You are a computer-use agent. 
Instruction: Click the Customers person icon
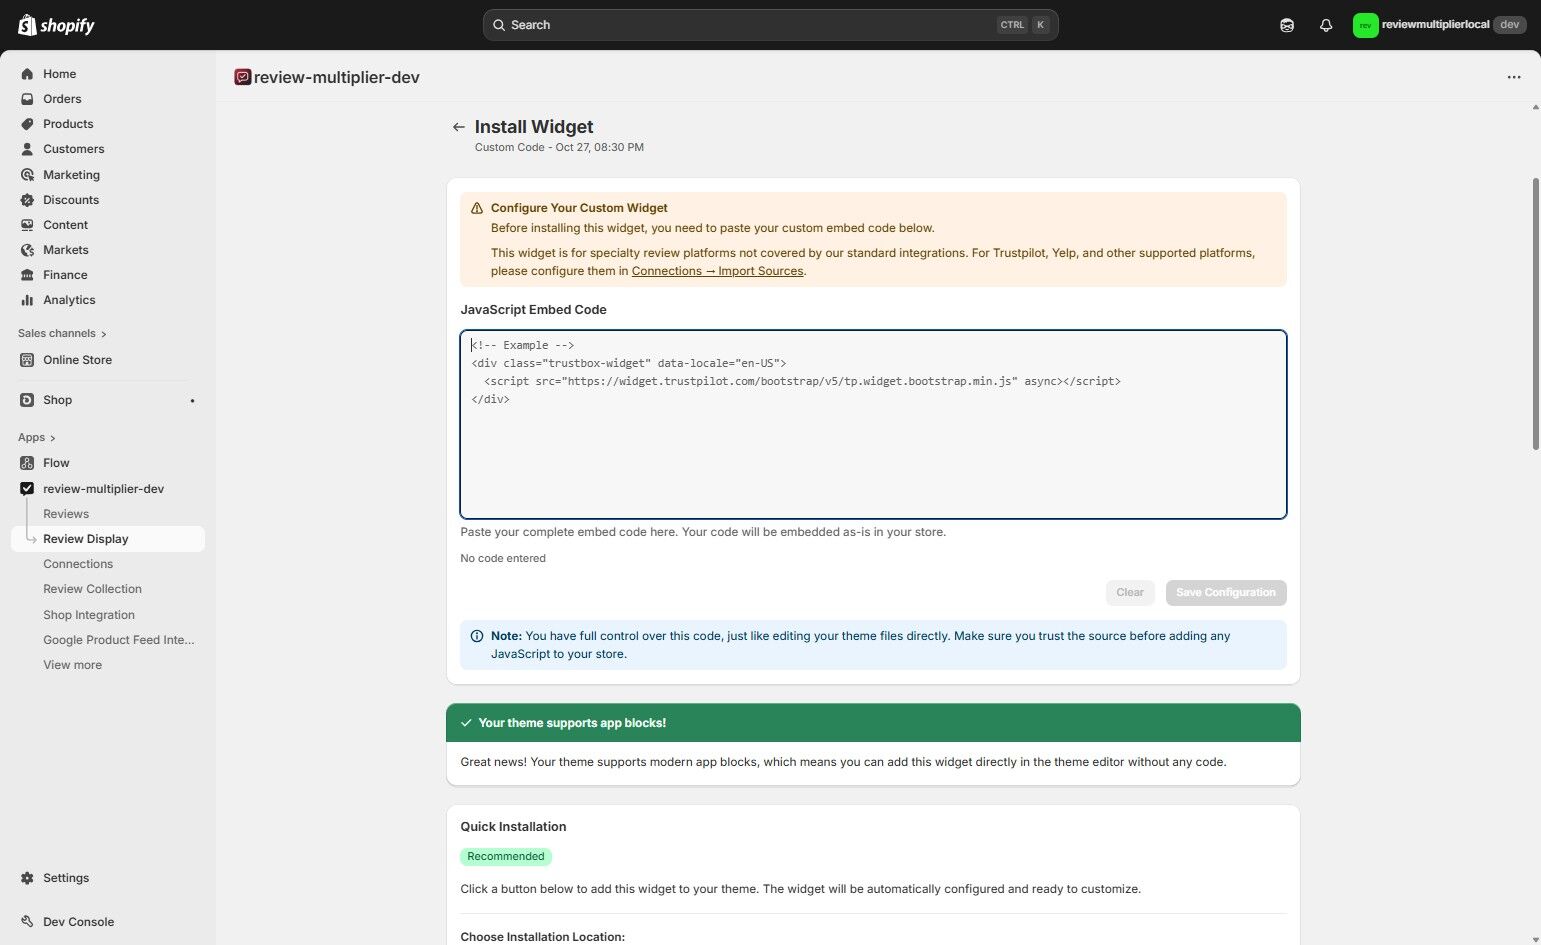(27, 149)
